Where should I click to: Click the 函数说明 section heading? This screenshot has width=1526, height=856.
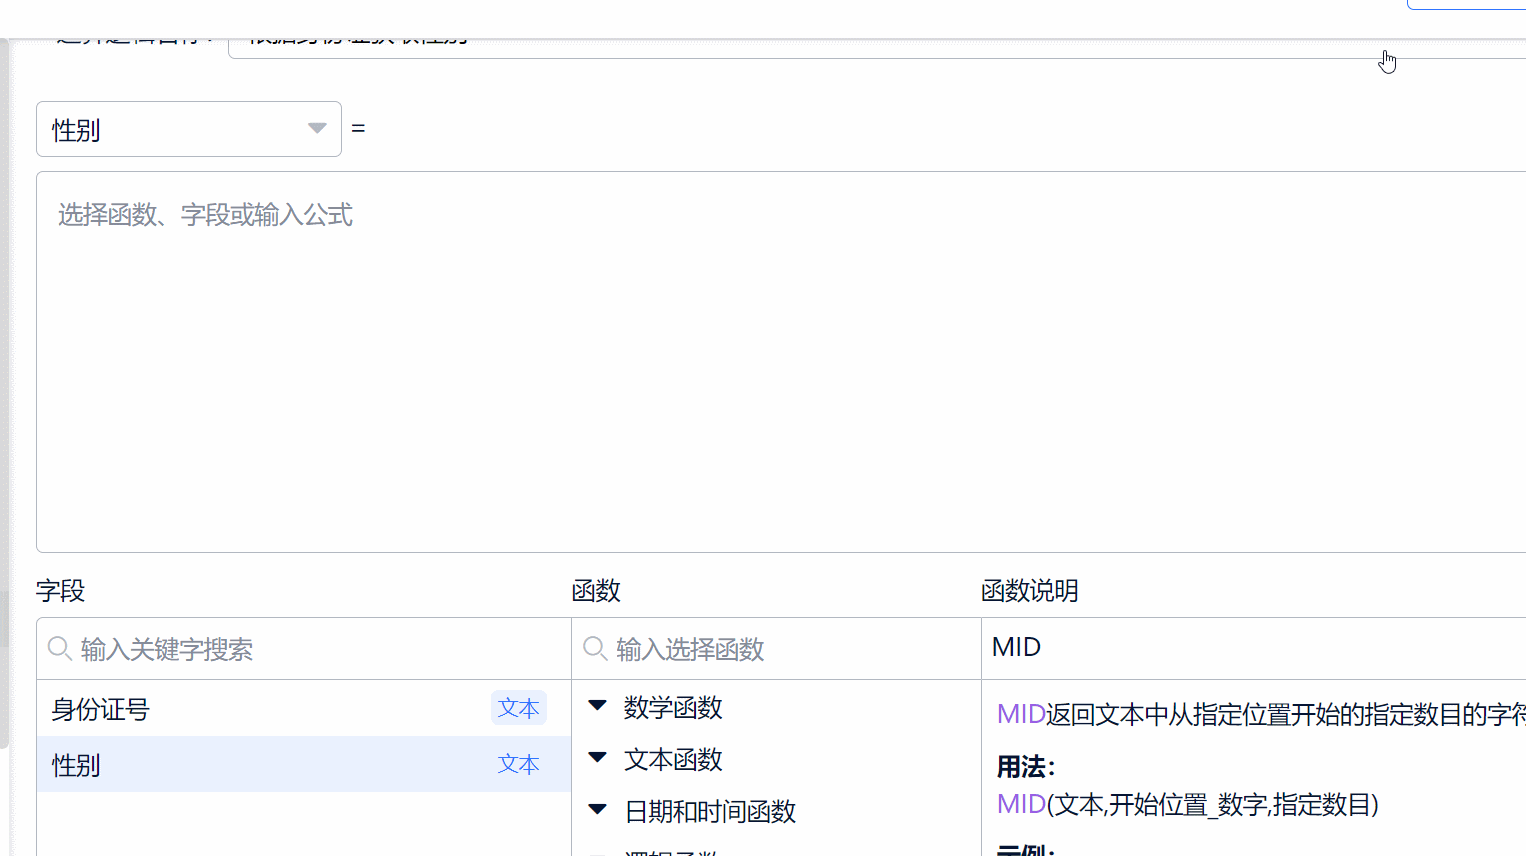[1029, 591]
